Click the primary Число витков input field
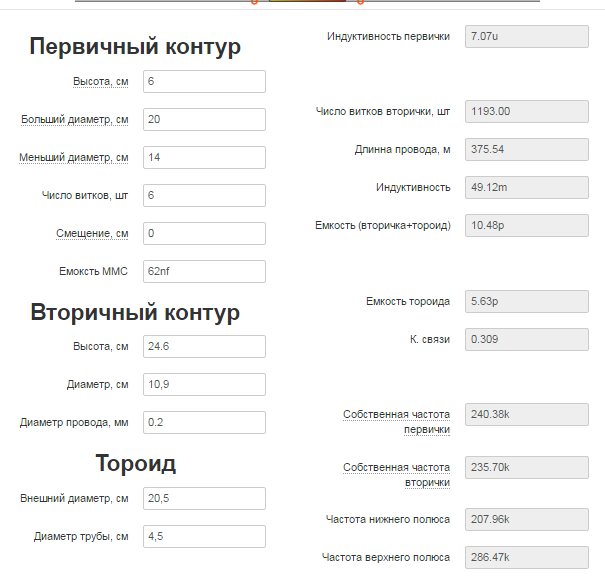 204,195
